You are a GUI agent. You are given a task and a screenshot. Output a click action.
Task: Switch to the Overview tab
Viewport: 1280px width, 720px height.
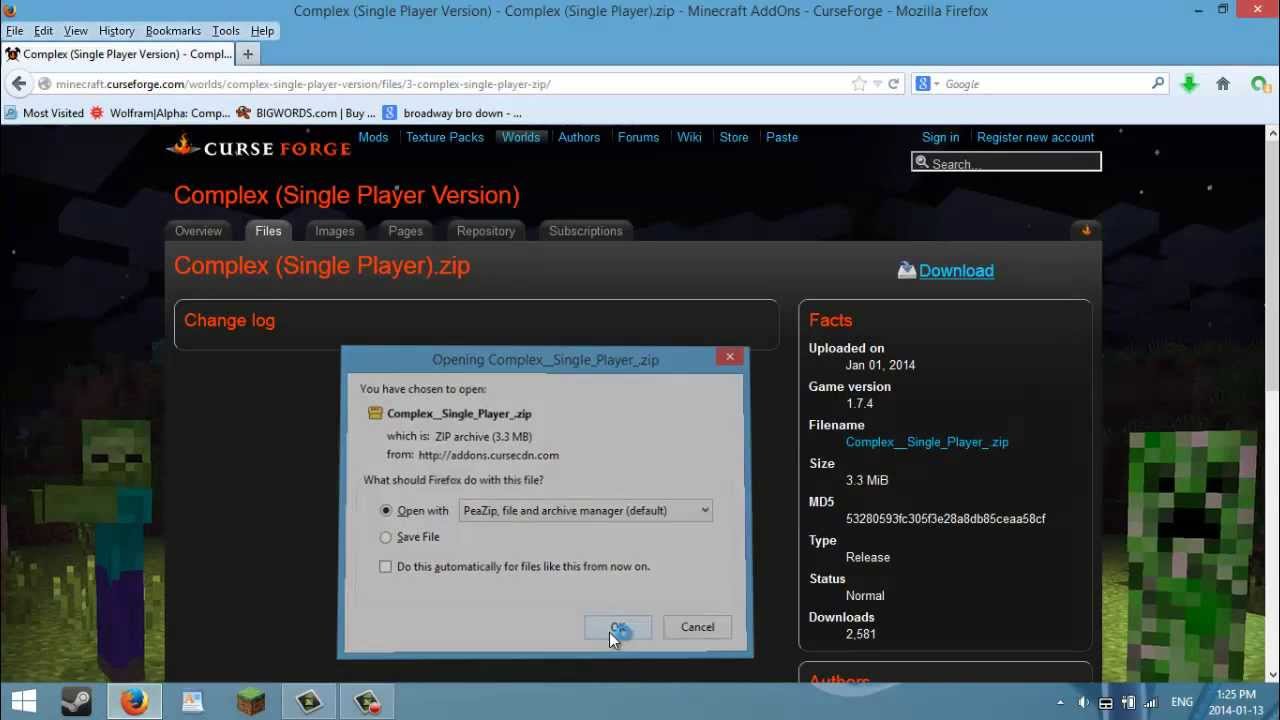click(x=198, y=231)
